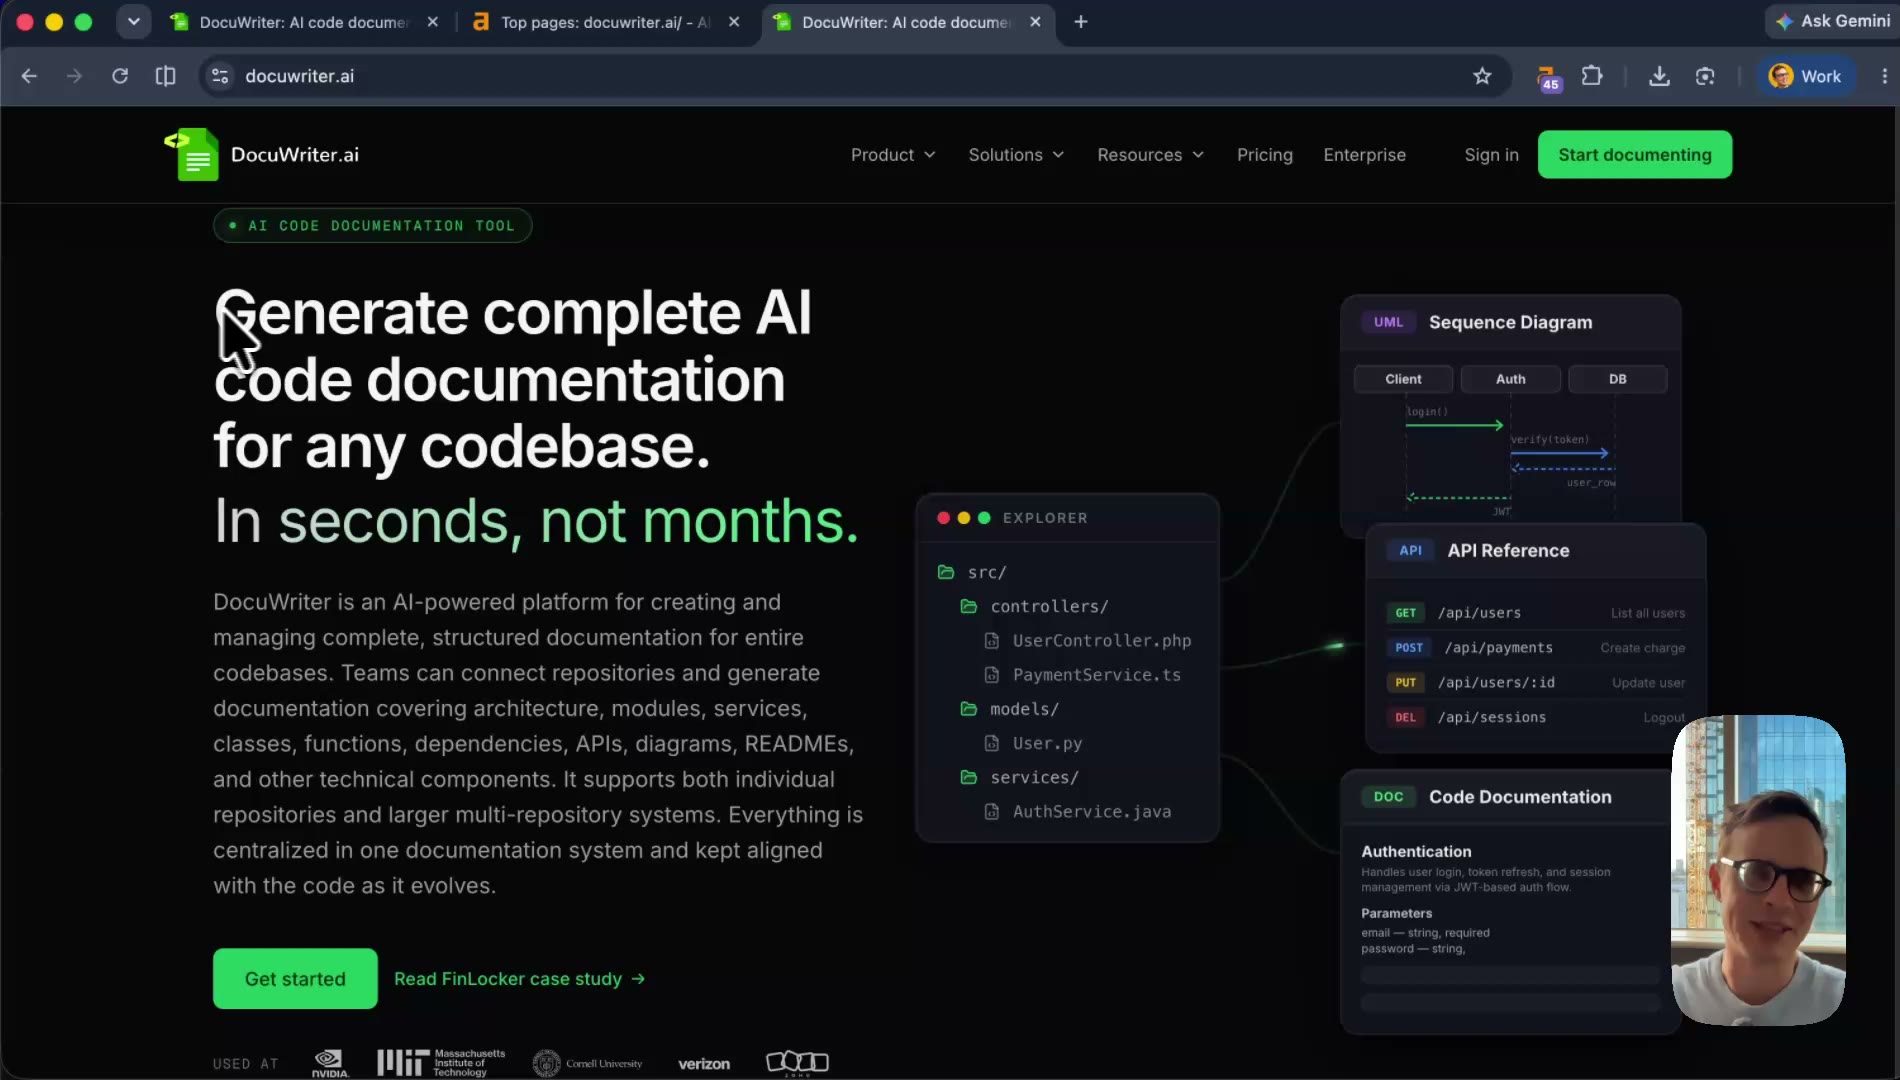1900x1080 pixels.
Task: Click the docuwriter.ai address bar field
Action: tap(850, 76)
